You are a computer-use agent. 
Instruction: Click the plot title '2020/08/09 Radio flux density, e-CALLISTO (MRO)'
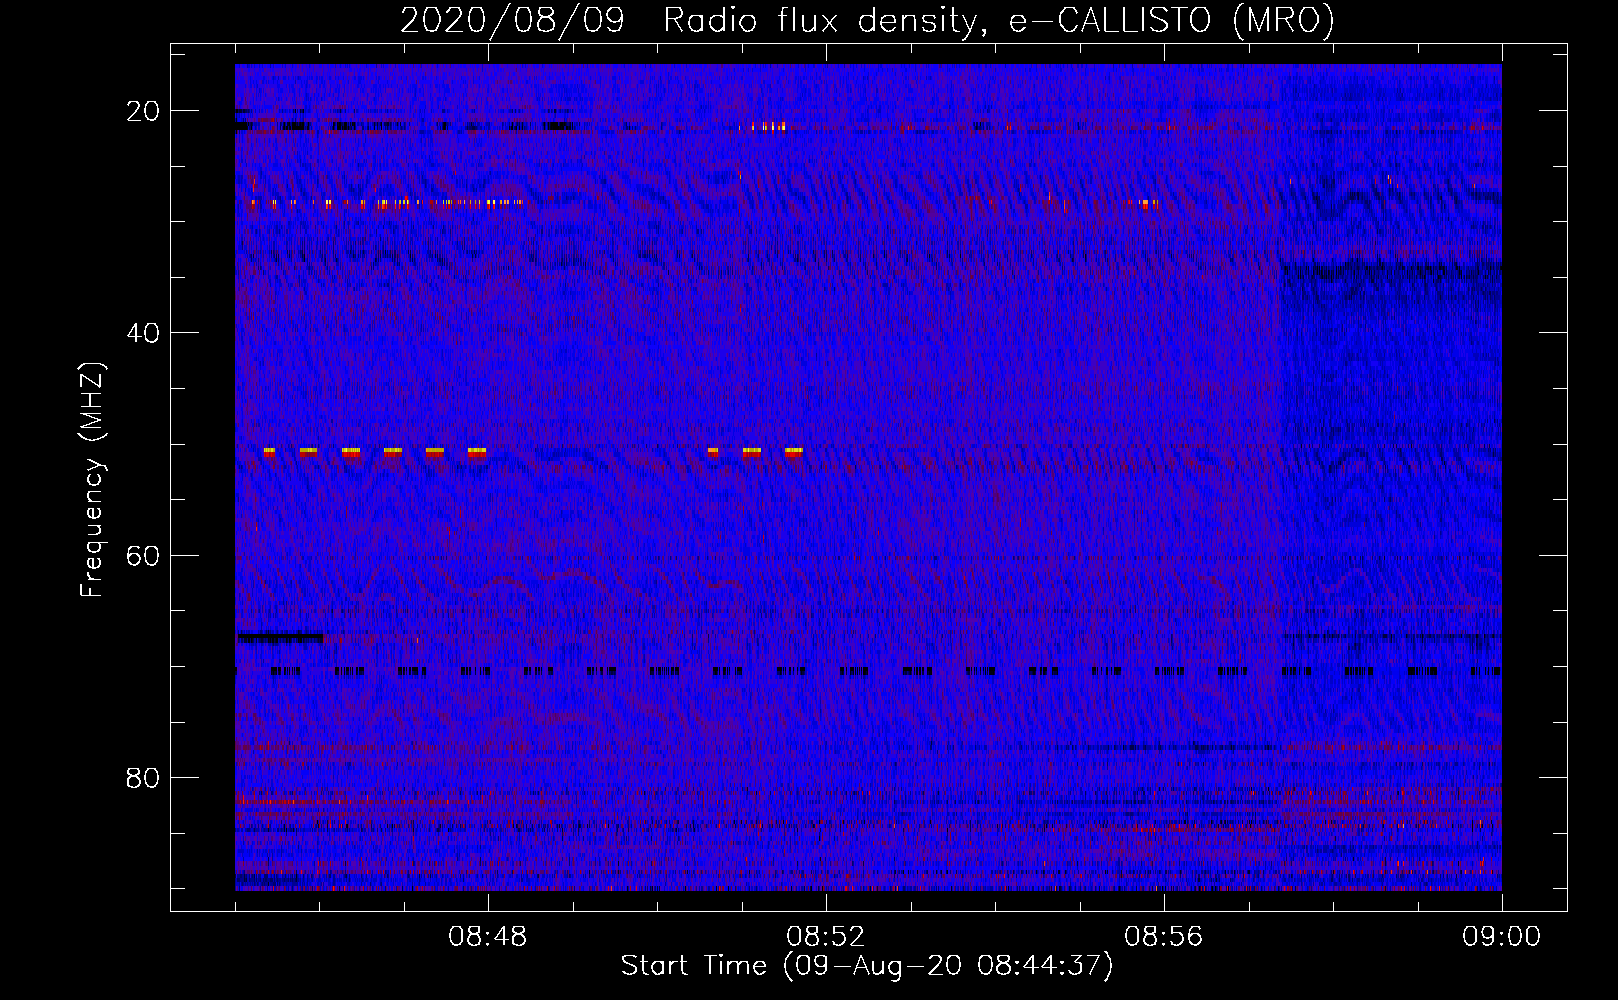click(867, 20)
